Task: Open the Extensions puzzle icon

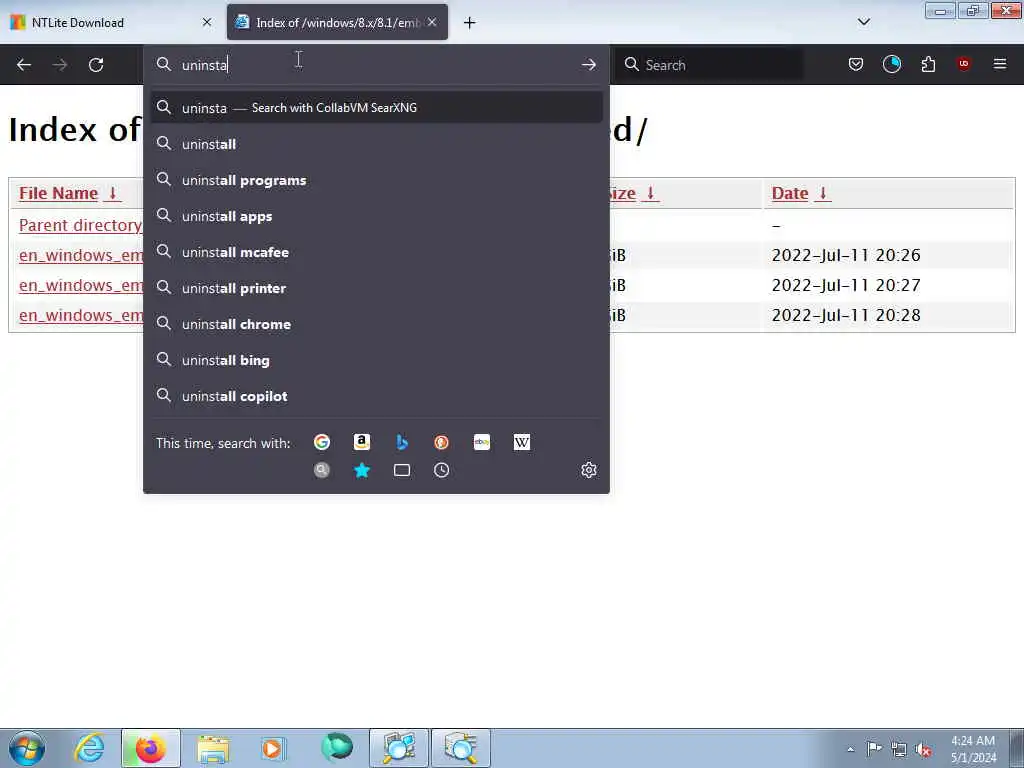Action: [928, 64]
